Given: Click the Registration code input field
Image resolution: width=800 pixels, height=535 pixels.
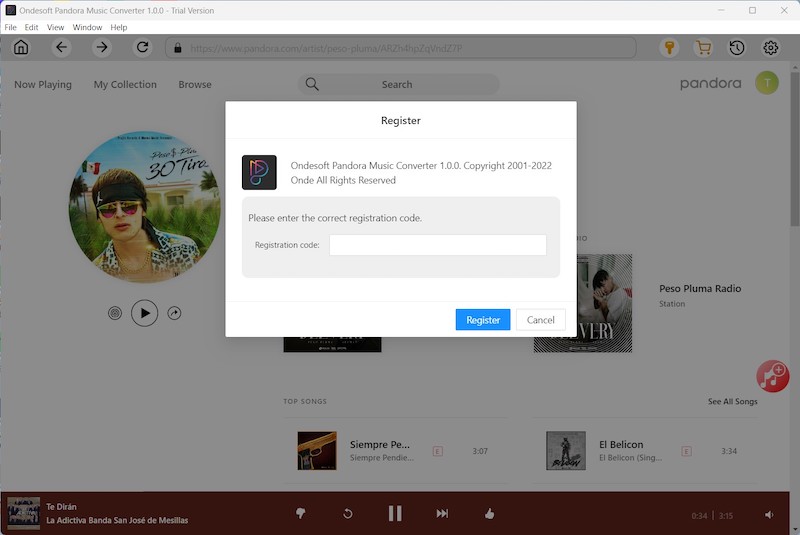Looking at the screenshot, I should coord(438,245).
